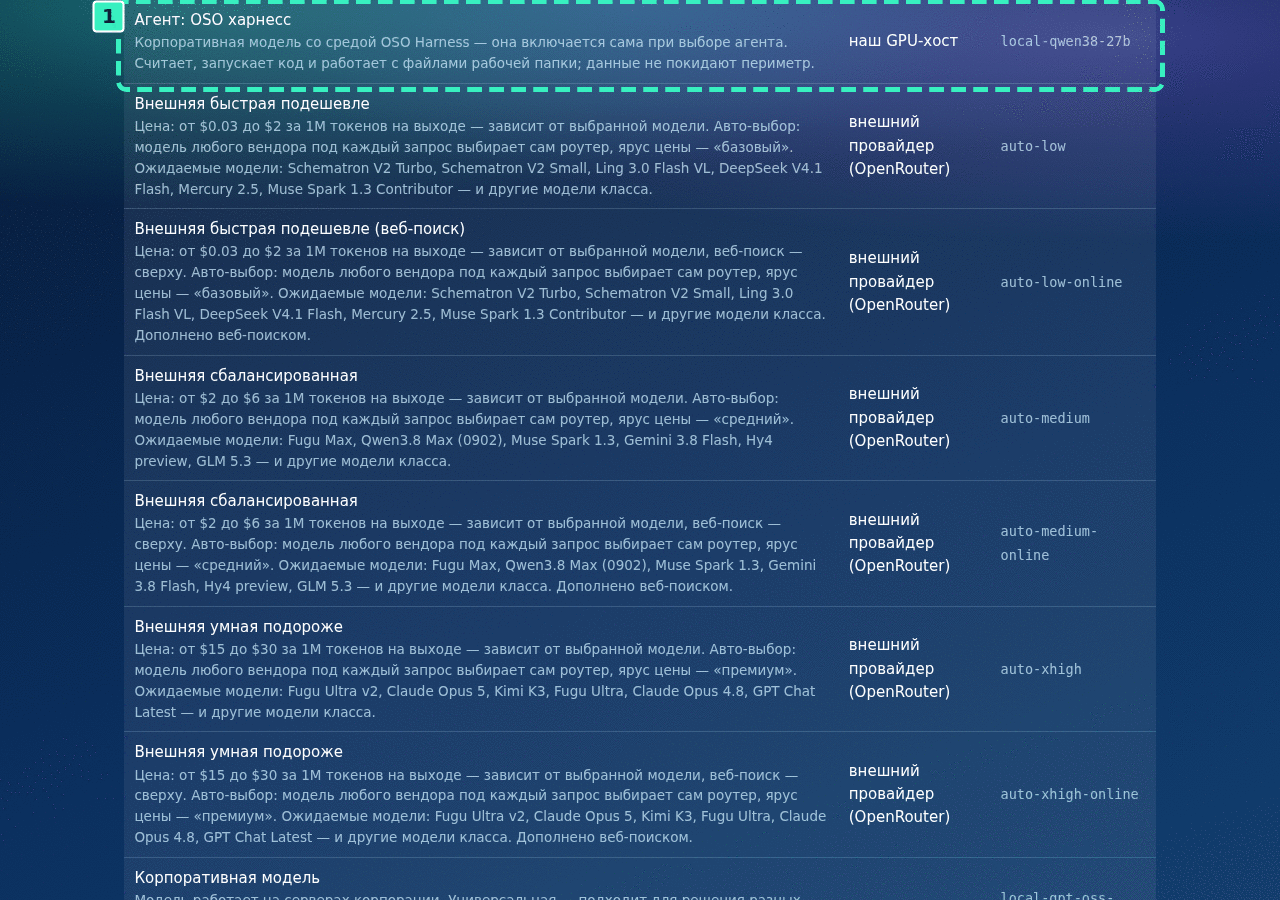The image size is (1280, 900).
Task: Click the OpenRouter provider cell in the auto-low row
Action: (x=900, y=145)
